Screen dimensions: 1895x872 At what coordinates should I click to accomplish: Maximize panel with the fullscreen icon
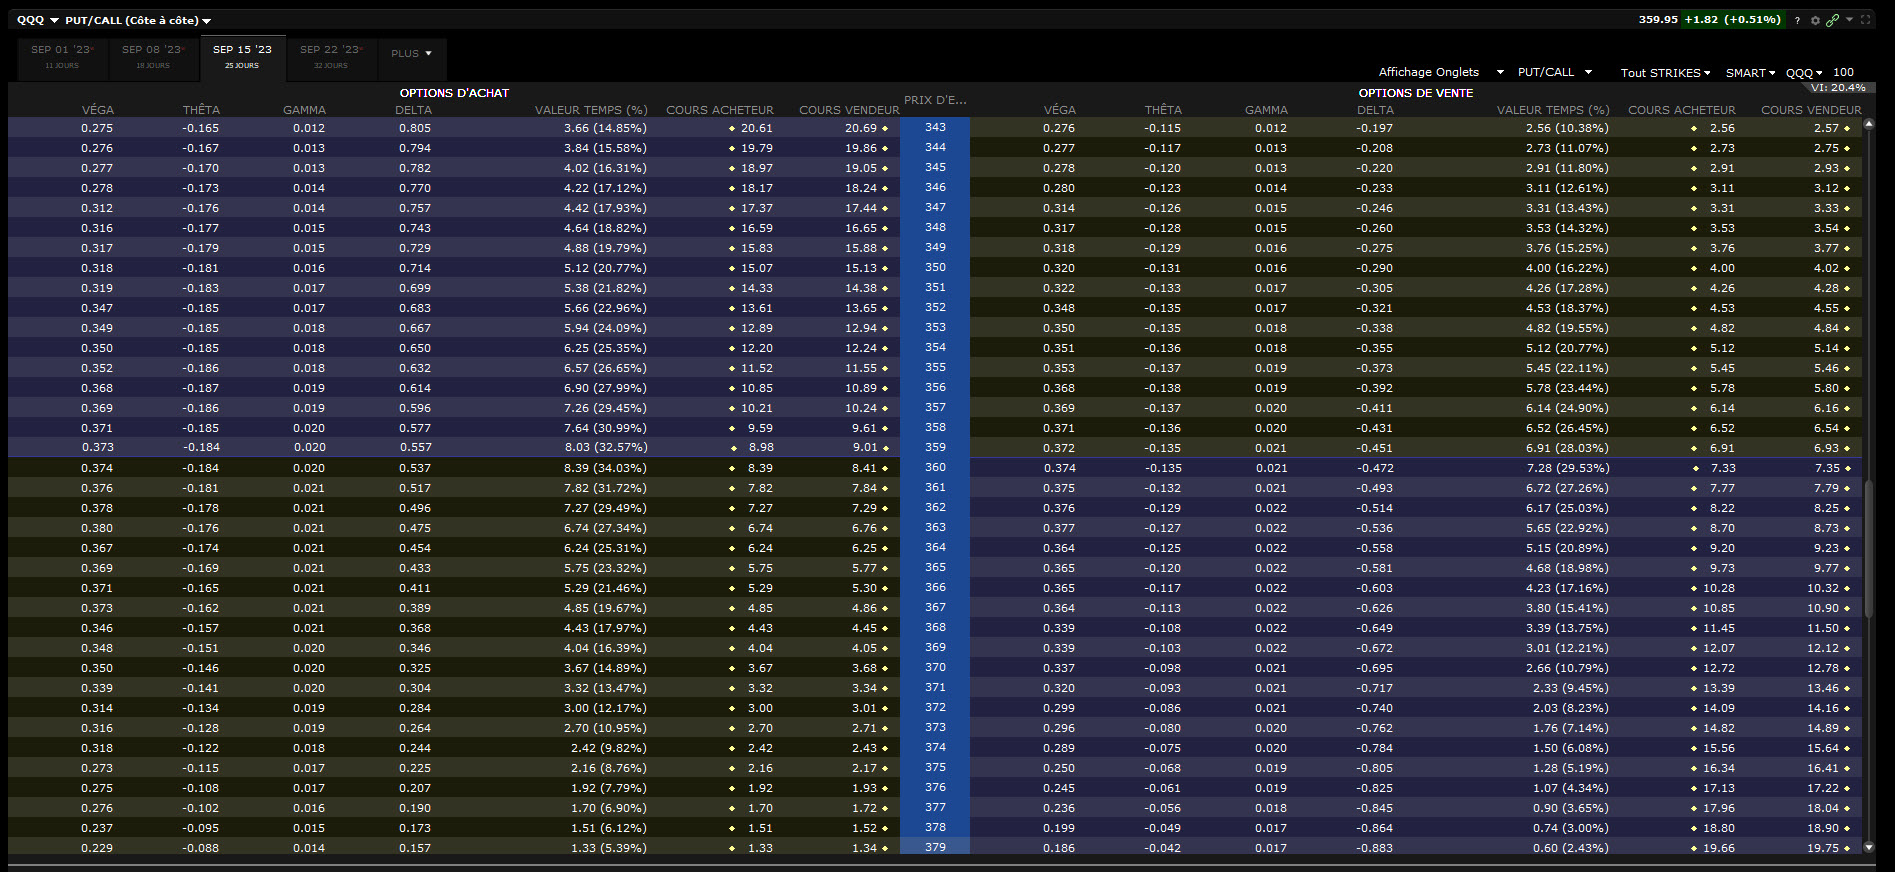click(x=1866, y=19)
